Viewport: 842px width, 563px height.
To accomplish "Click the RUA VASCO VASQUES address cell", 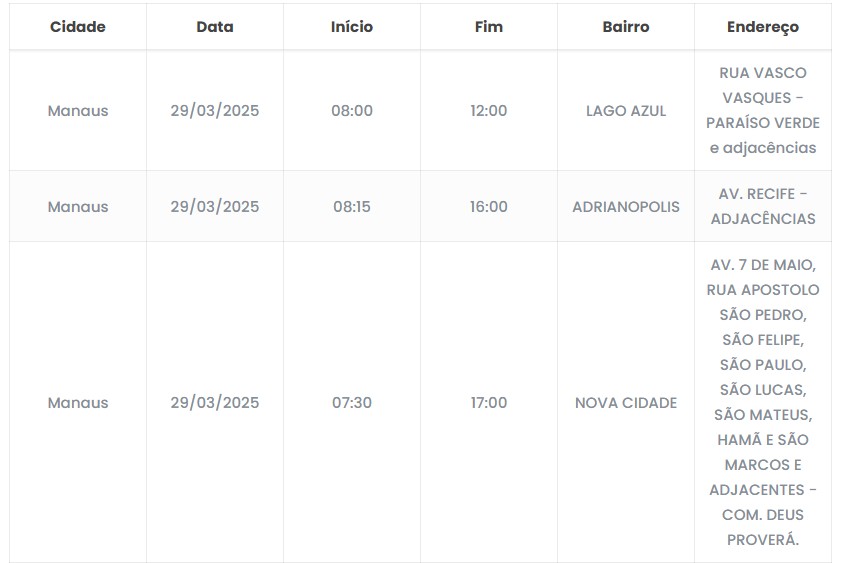I will [763, 111].
